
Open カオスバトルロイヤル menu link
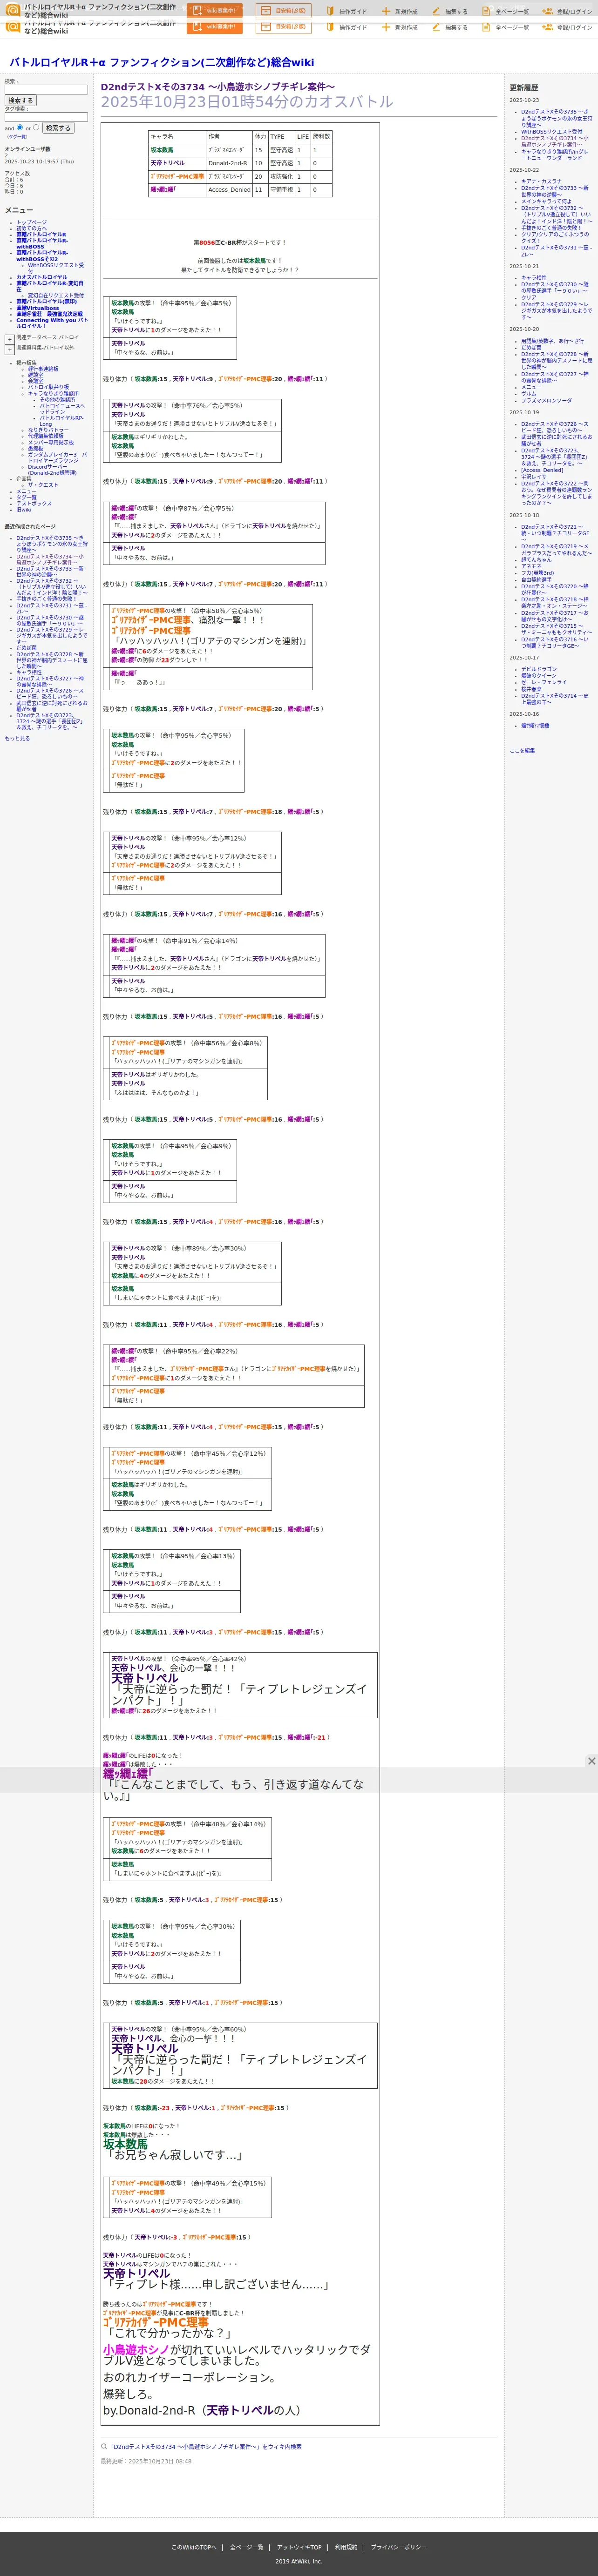42,277
